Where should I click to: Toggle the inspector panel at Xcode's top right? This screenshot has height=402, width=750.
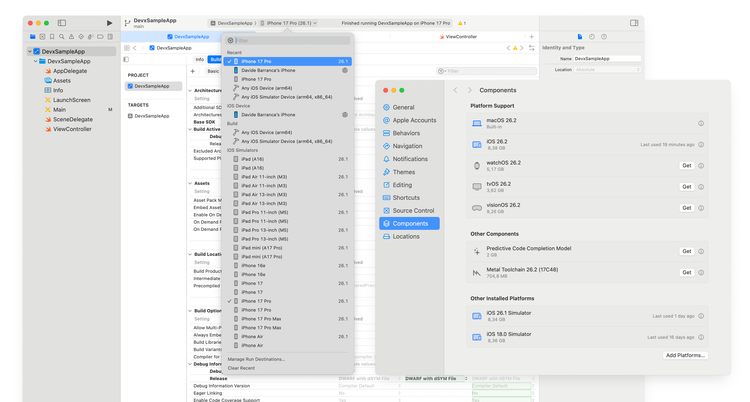pos(634,23)
